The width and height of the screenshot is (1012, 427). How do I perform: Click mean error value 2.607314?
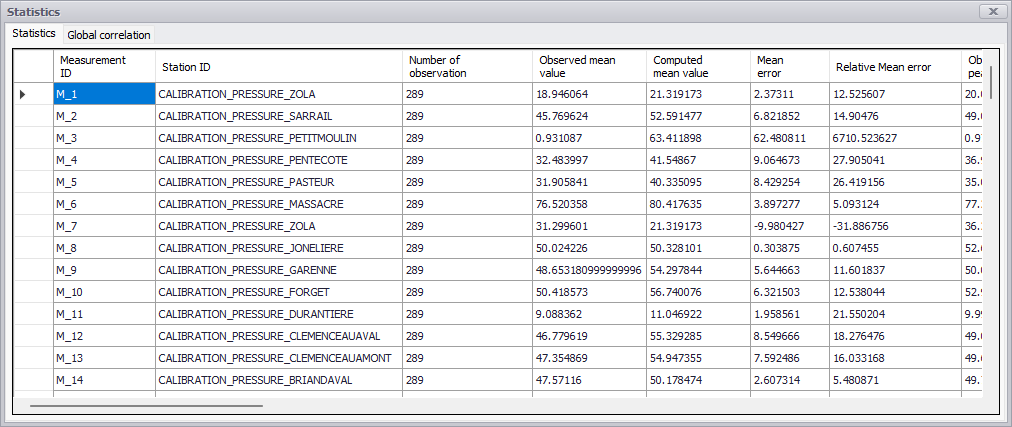pyautogui.click(x=790, y=380)
